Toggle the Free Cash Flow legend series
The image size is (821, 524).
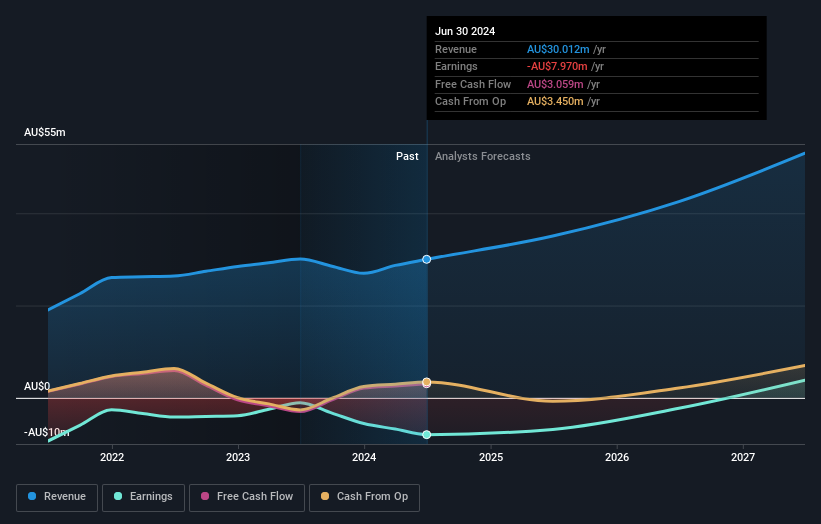point(247,497)
